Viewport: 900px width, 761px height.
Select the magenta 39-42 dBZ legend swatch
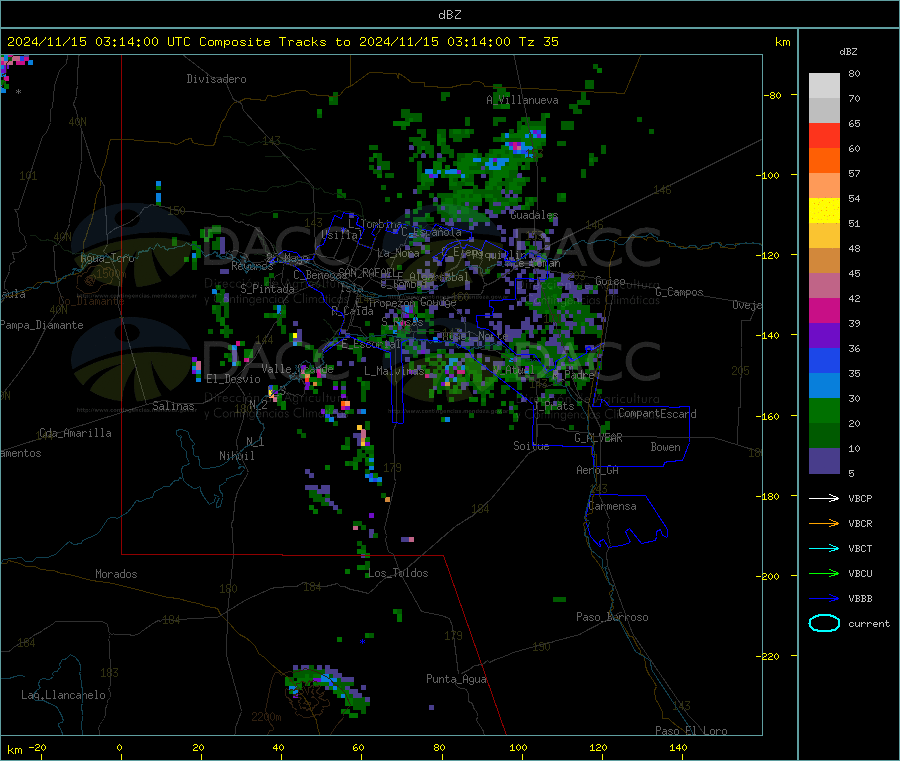click(x=824, y=310)
